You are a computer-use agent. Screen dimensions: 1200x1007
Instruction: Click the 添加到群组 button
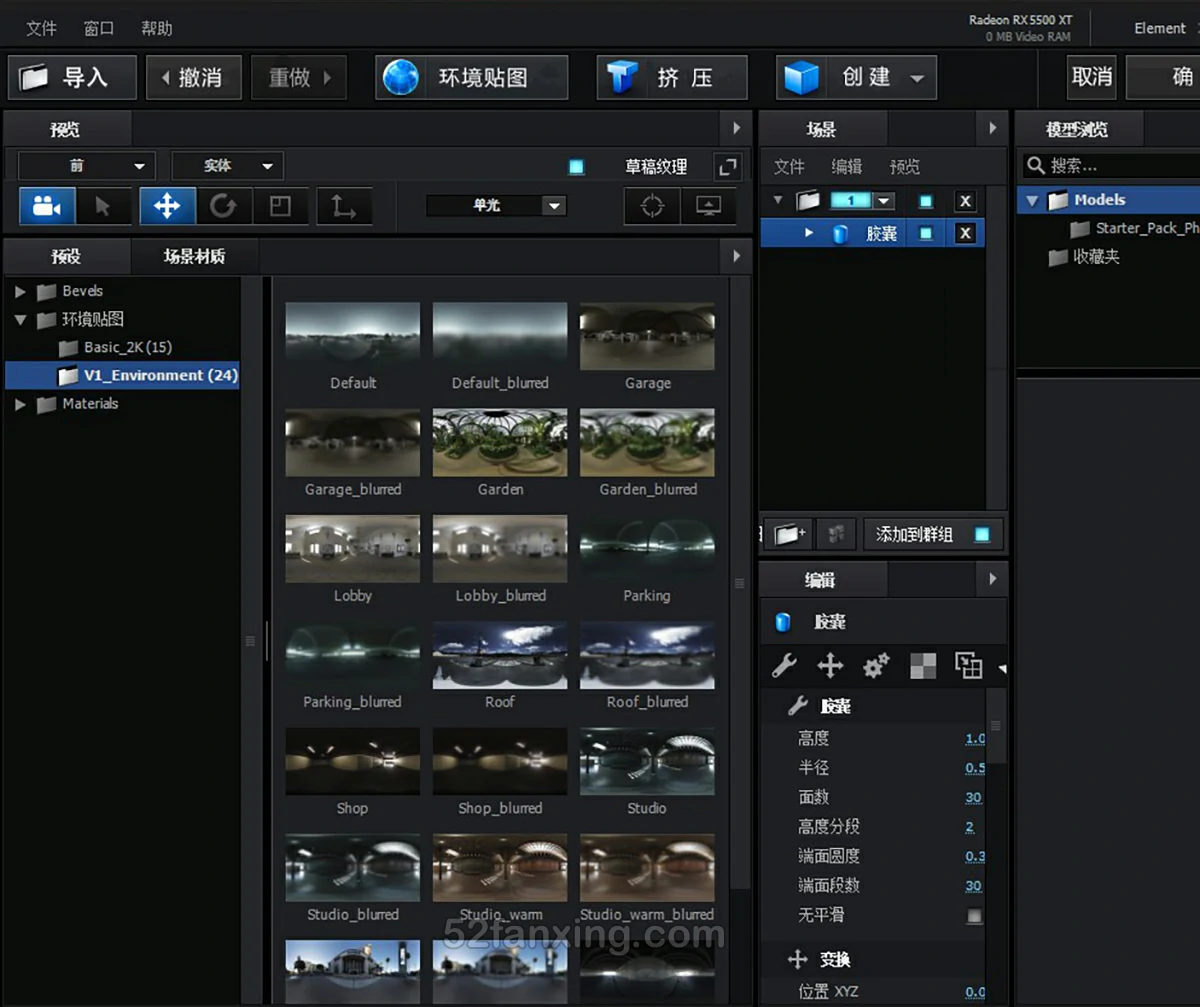pyautogui.click(x=933, y=534)
